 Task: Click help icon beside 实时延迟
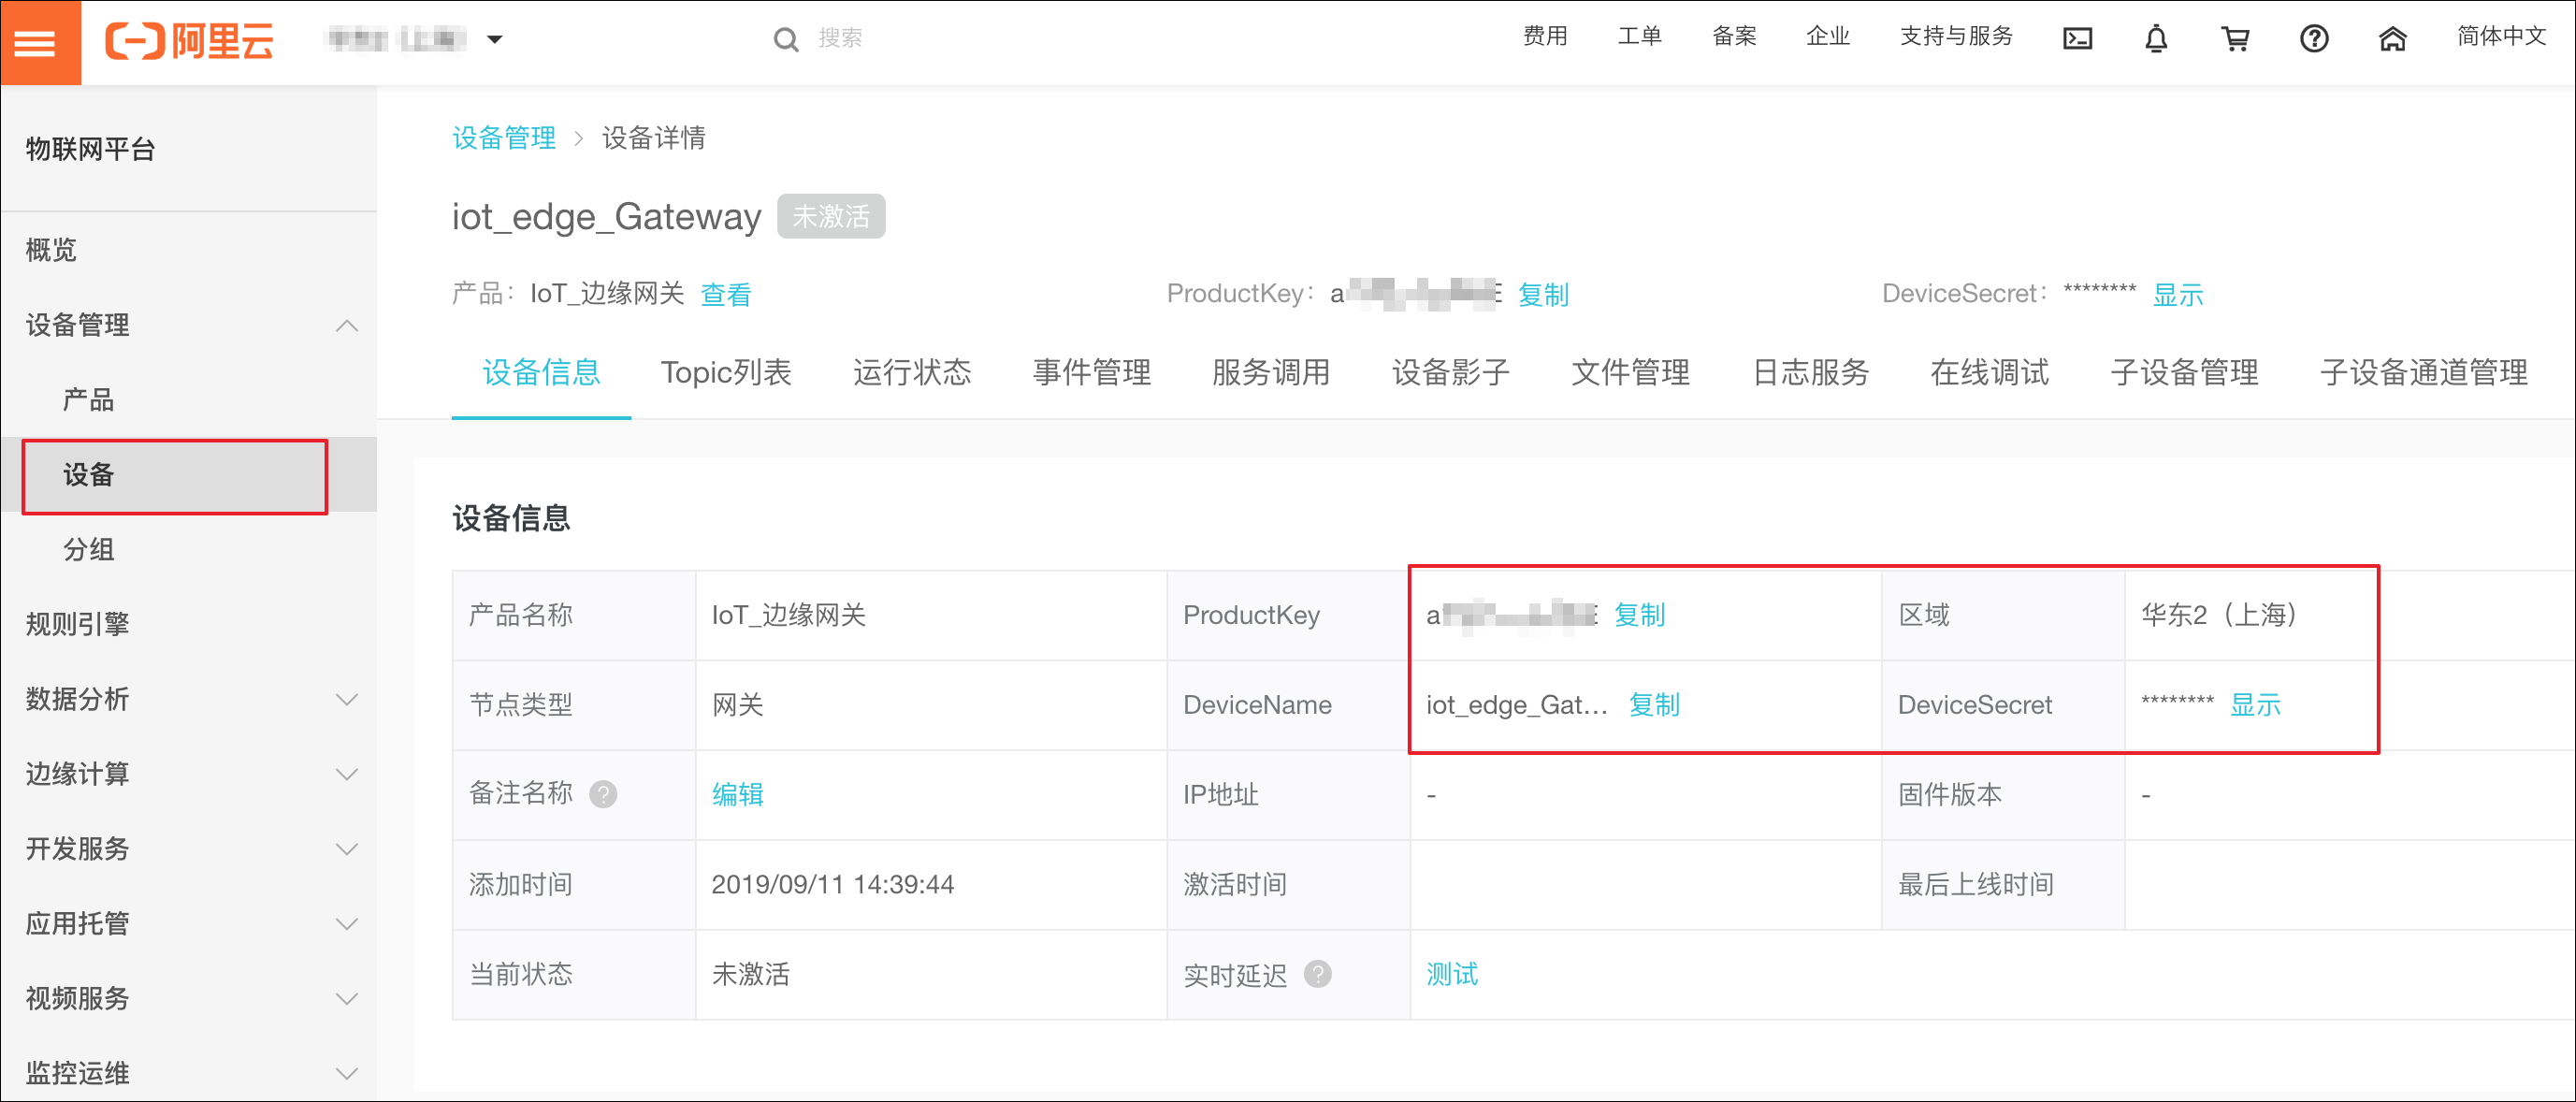click(1318, 974)
